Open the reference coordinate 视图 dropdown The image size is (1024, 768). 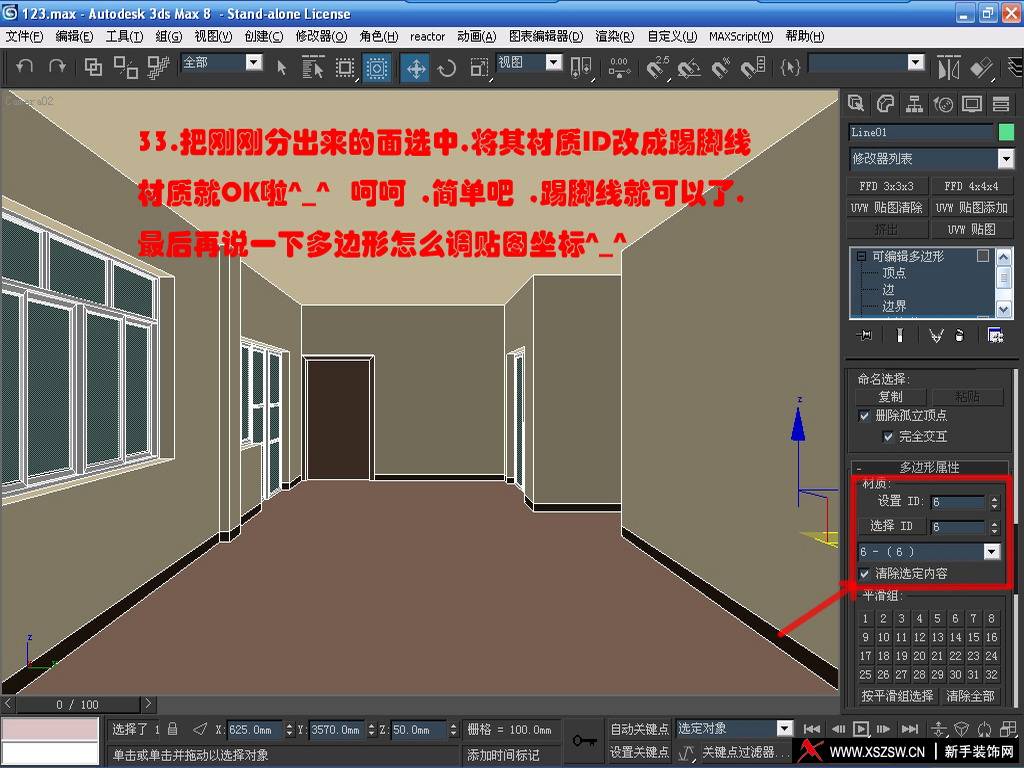coord(554,62)
